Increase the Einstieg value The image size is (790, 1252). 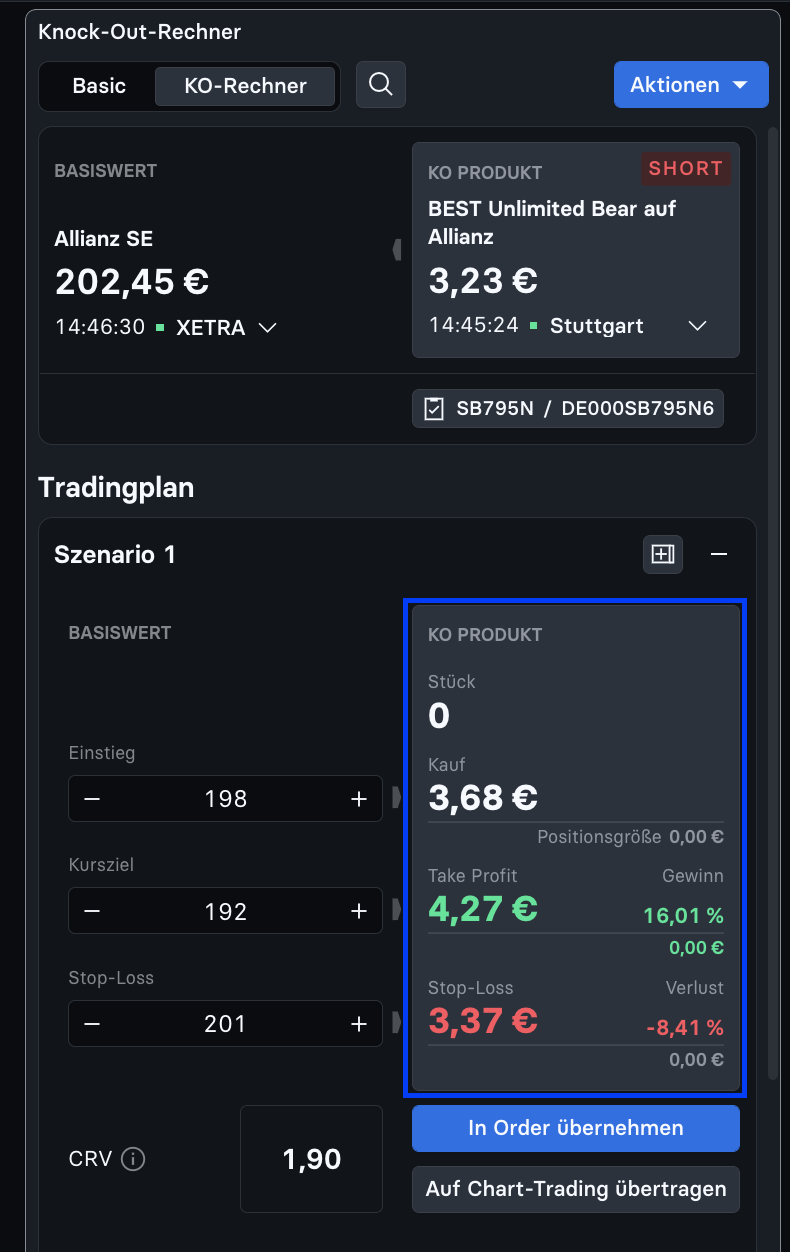359,799
